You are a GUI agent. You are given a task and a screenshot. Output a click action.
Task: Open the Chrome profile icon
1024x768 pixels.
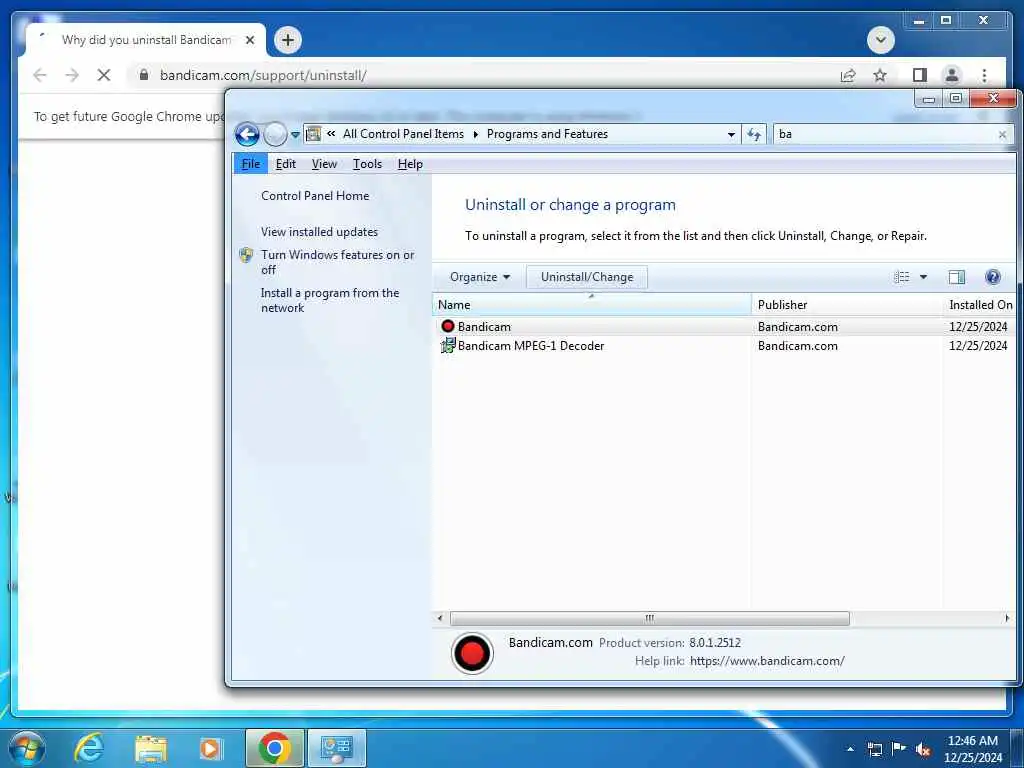(x=952, y=75)
